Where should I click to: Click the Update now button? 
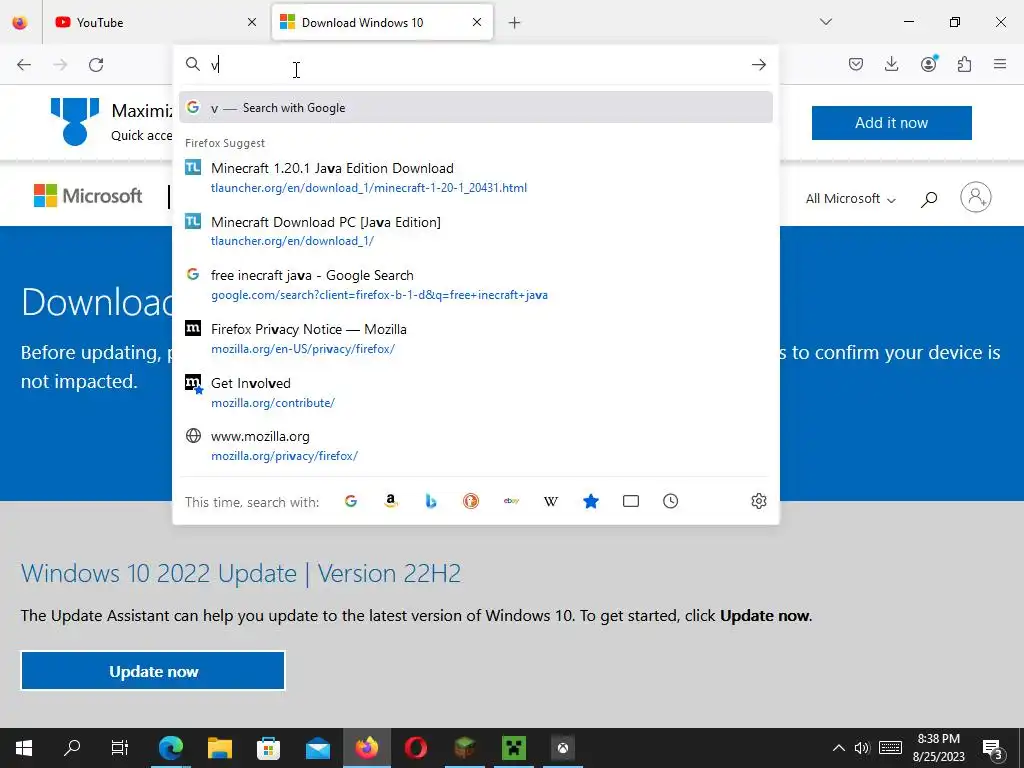(x=153, y=671)
